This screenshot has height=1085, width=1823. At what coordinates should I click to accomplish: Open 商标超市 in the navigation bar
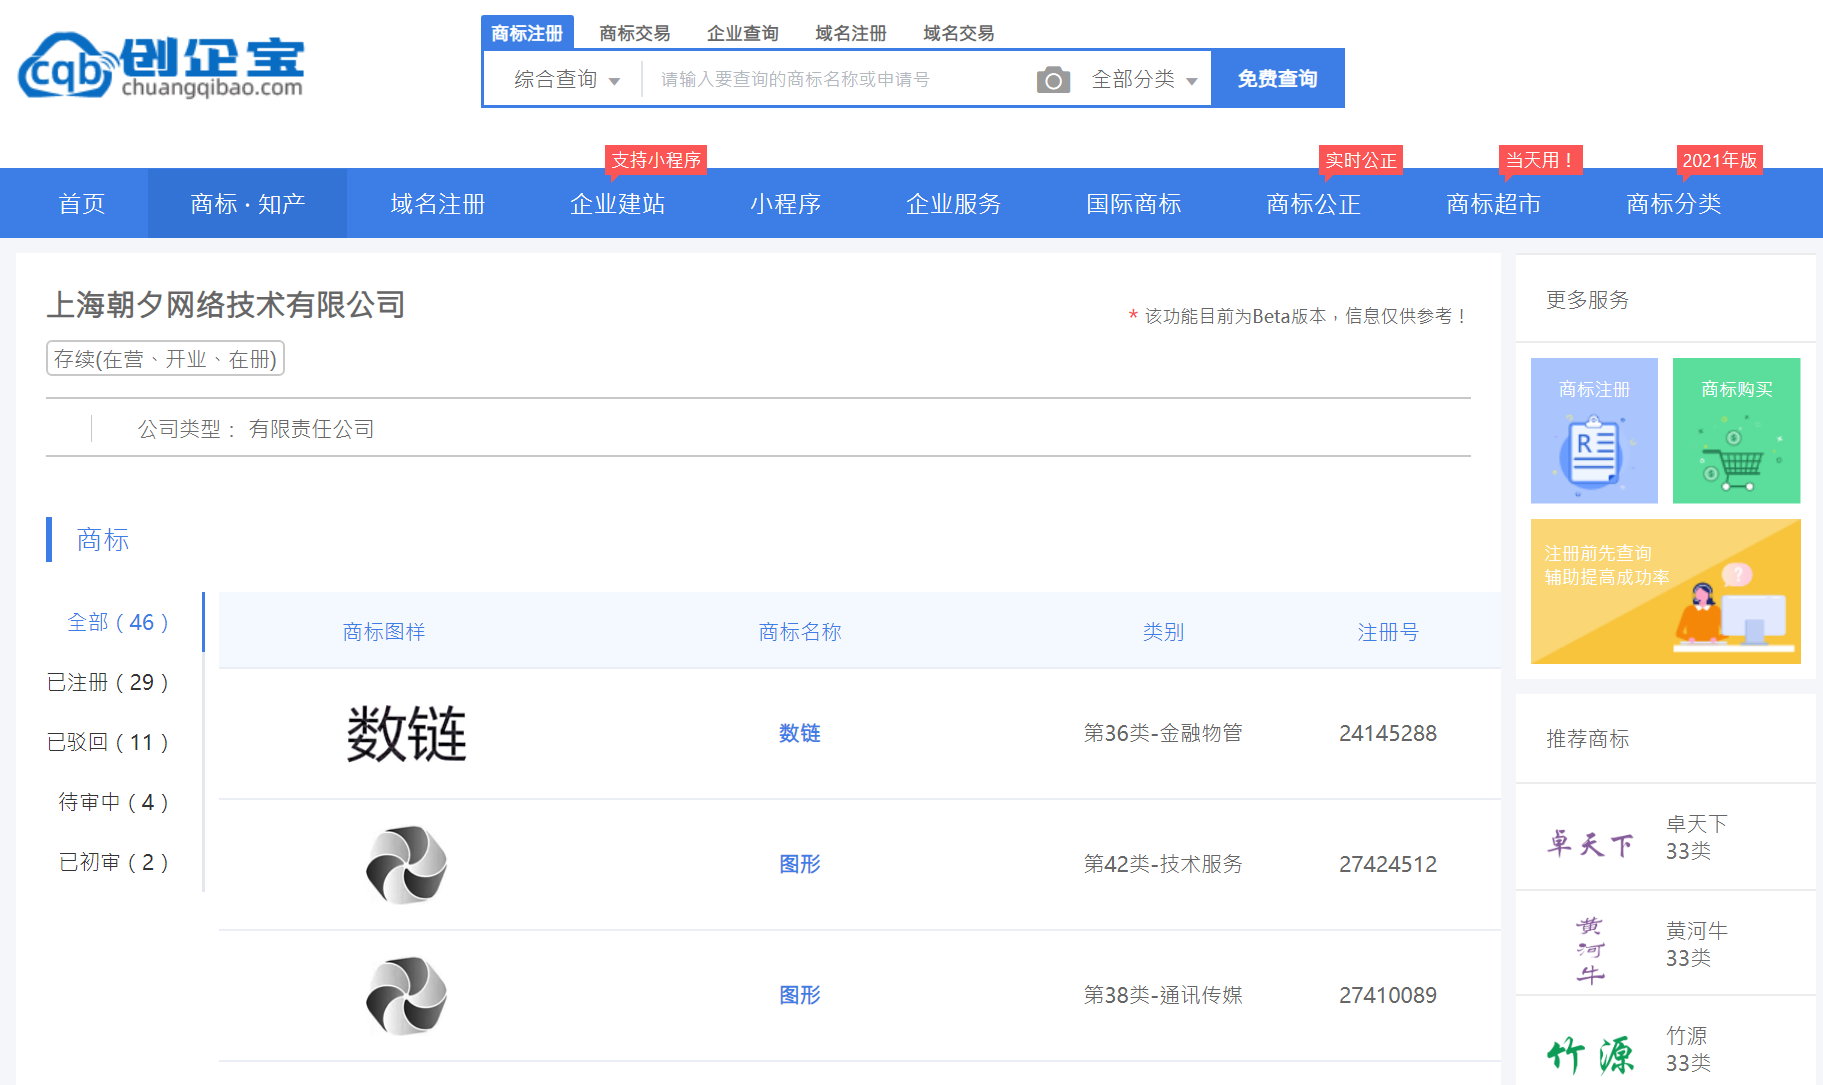(x=1494, y=204)
